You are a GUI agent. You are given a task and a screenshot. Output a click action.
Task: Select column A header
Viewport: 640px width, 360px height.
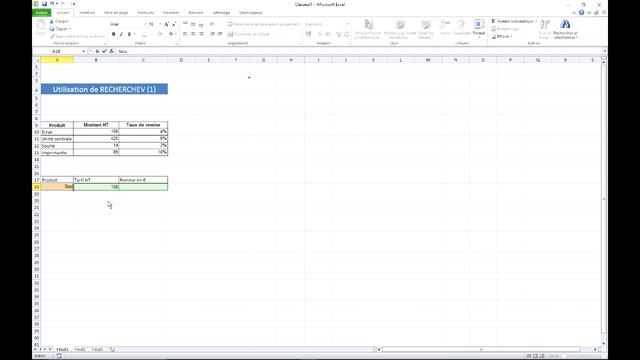[x=57, y=60]
